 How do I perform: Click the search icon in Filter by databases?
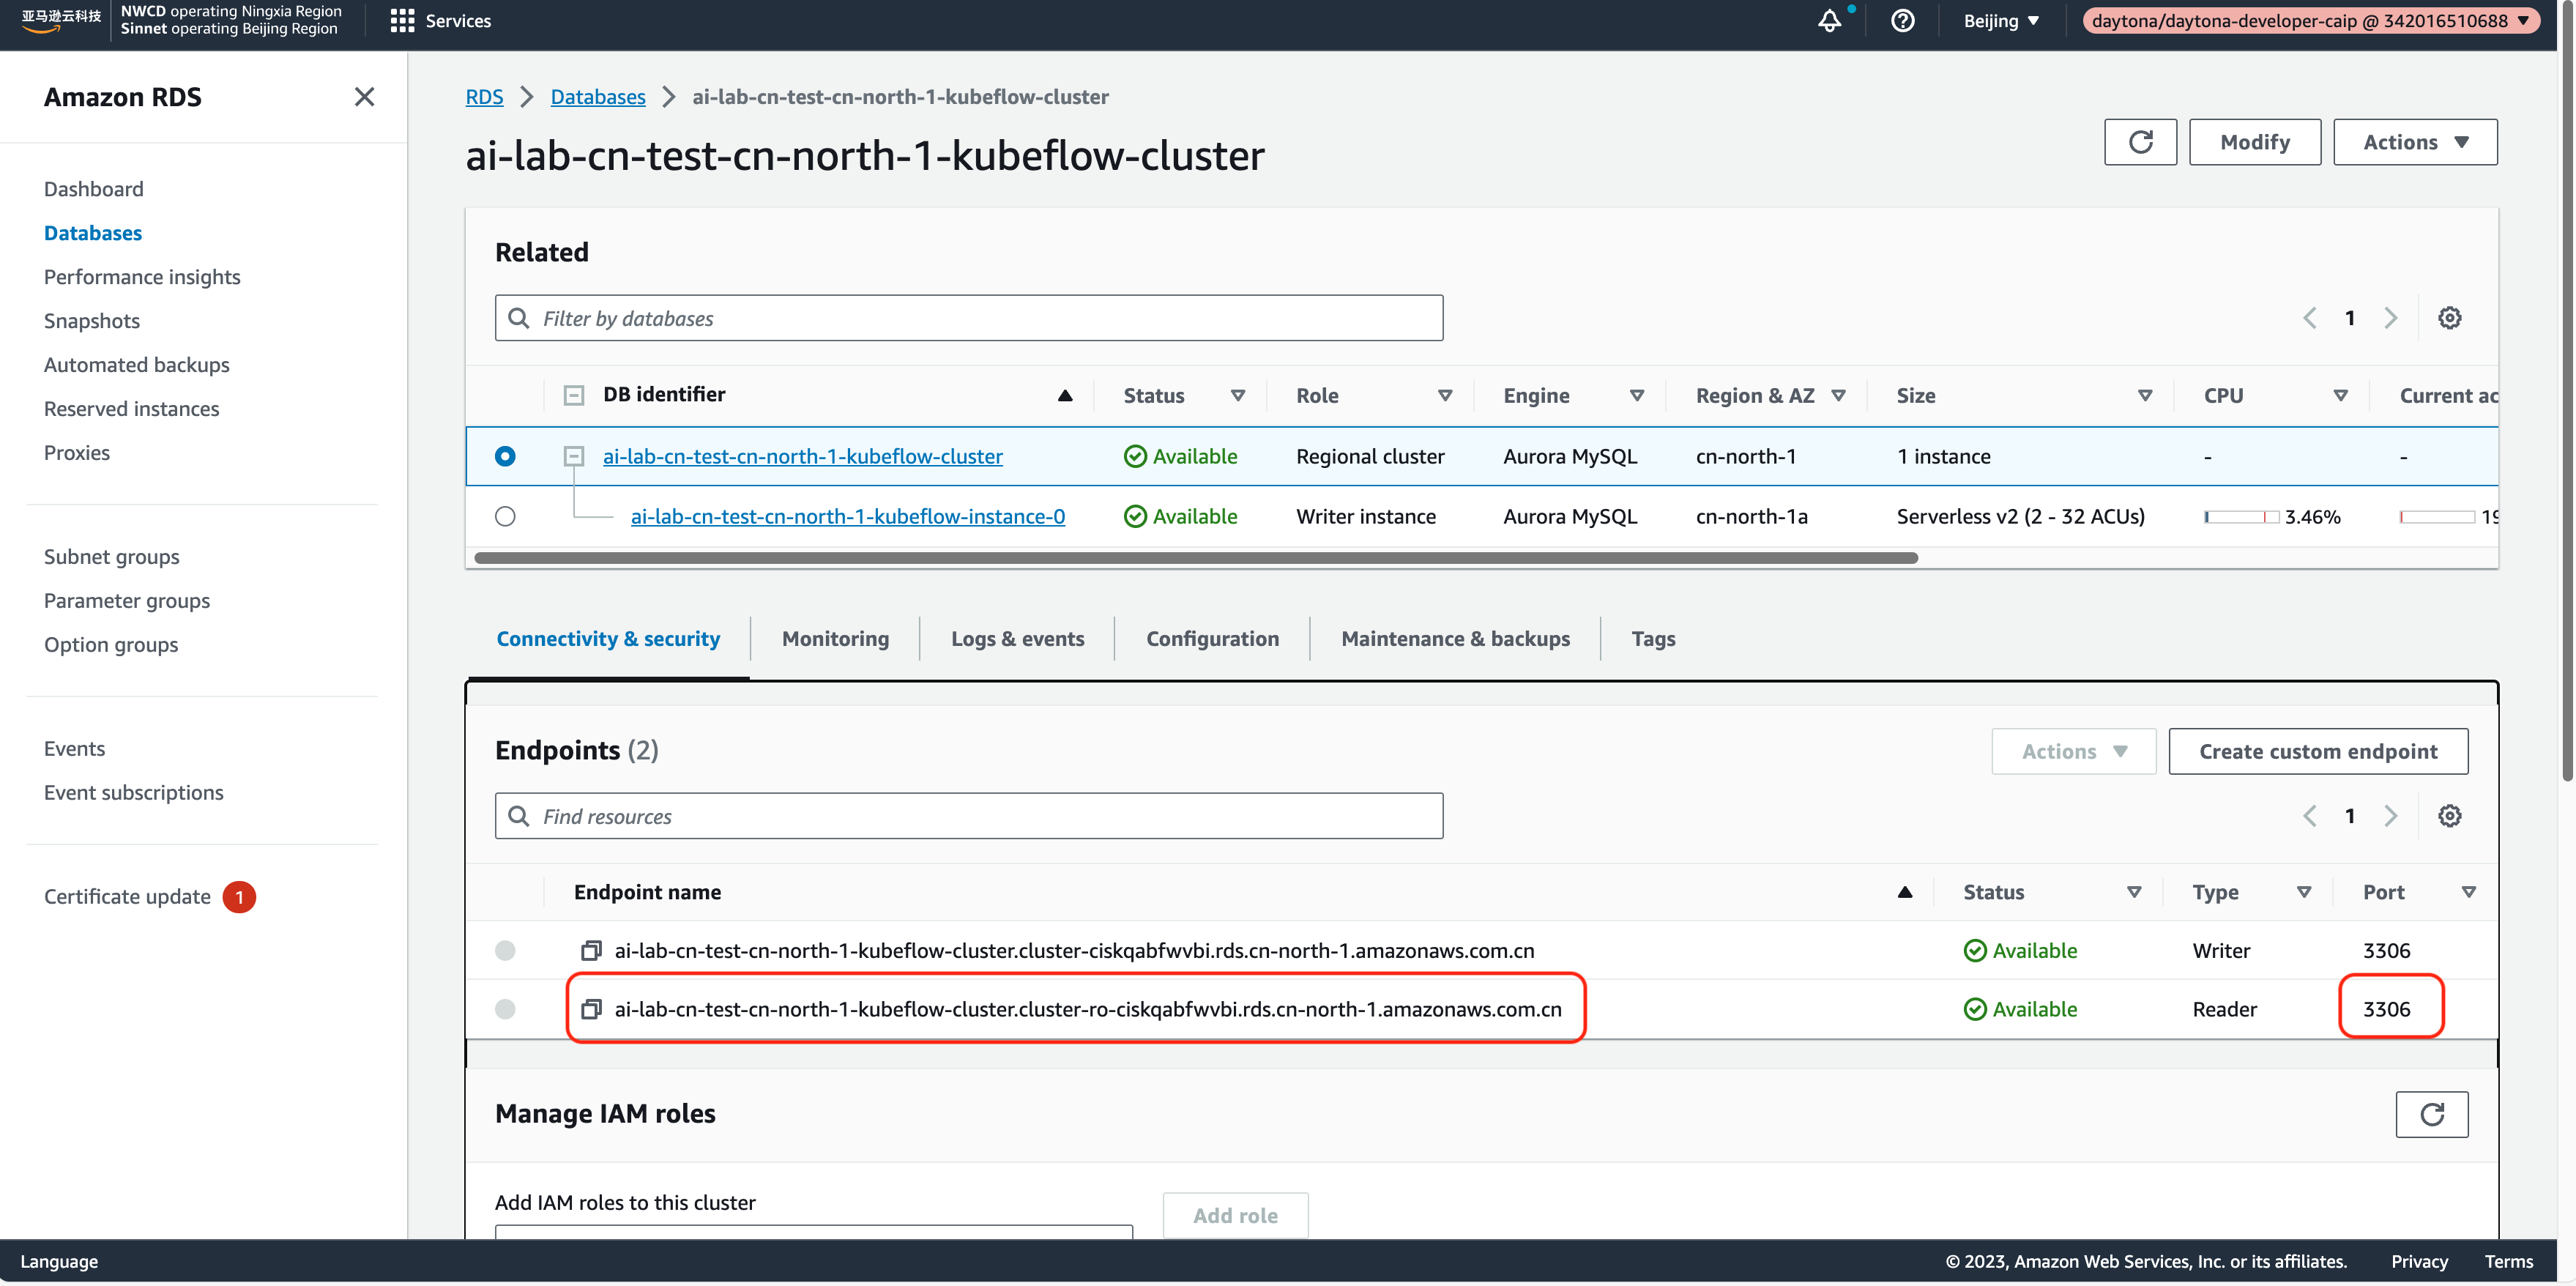click(x=518, y=318)
